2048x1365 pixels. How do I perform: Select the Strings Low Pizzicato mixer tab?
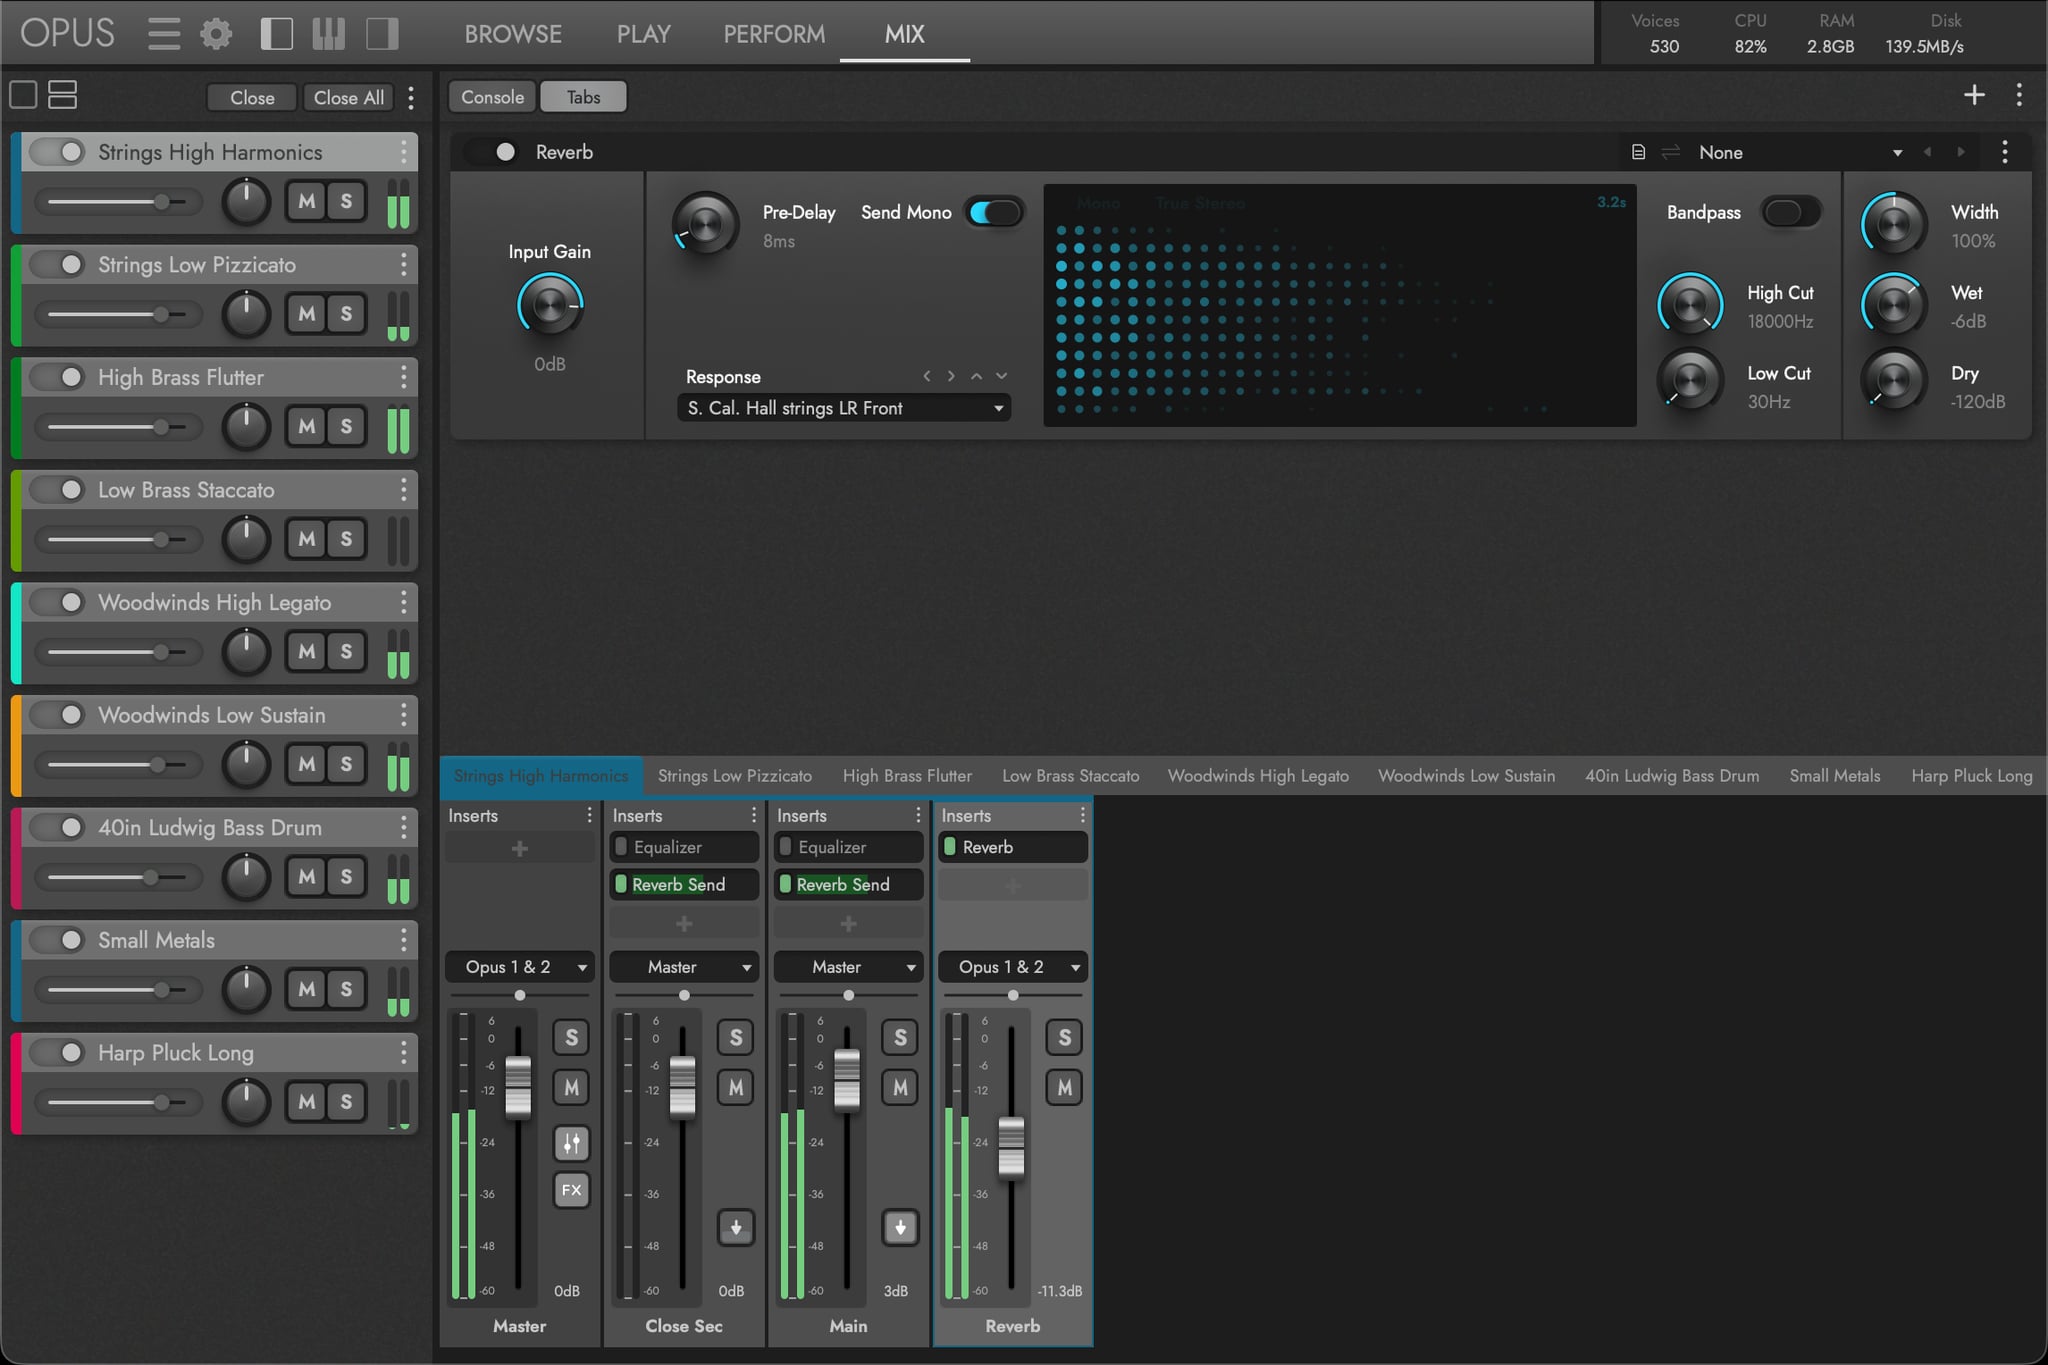(x=735, y=776)
